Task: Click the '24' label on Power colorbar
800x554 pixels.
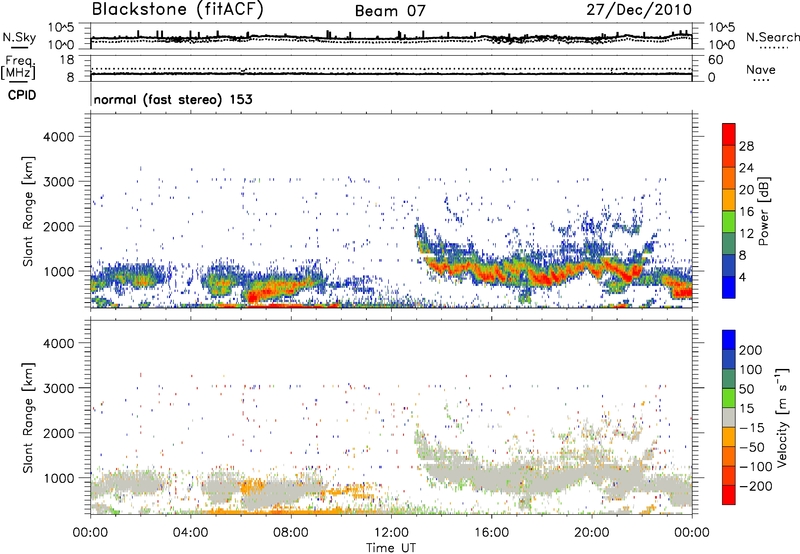Action: tap(746, 168)
